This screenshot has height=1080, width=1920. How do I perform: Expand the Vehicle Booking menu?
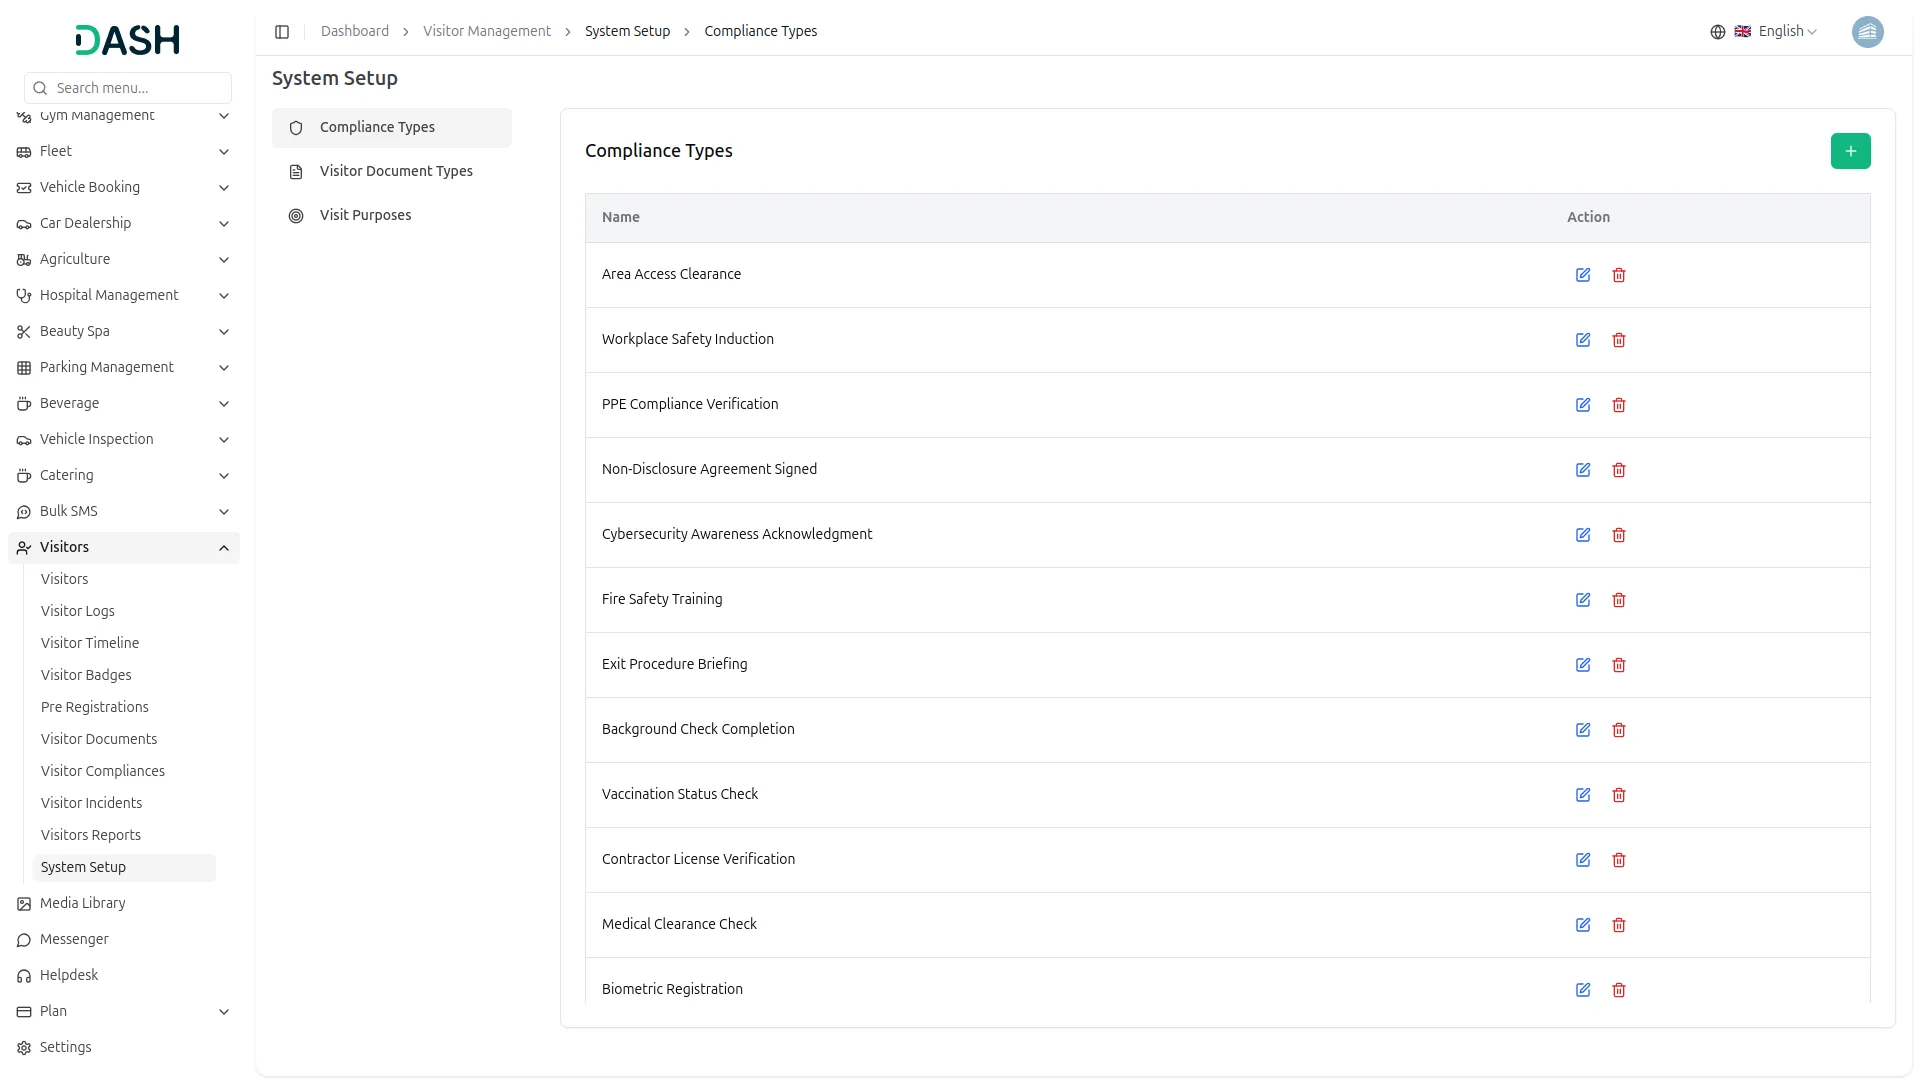click(124, 188)
